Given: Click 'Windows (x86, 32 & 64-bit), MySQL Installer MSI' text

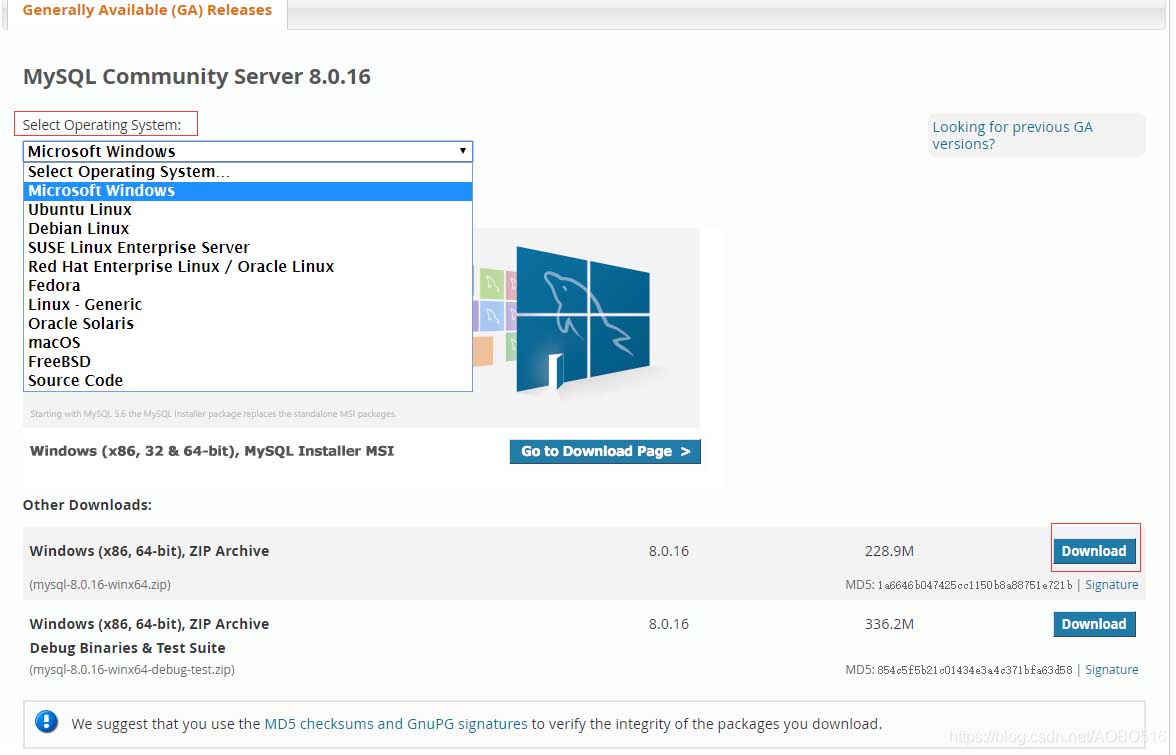Looking at the screenshot, I should coord(212,451).
